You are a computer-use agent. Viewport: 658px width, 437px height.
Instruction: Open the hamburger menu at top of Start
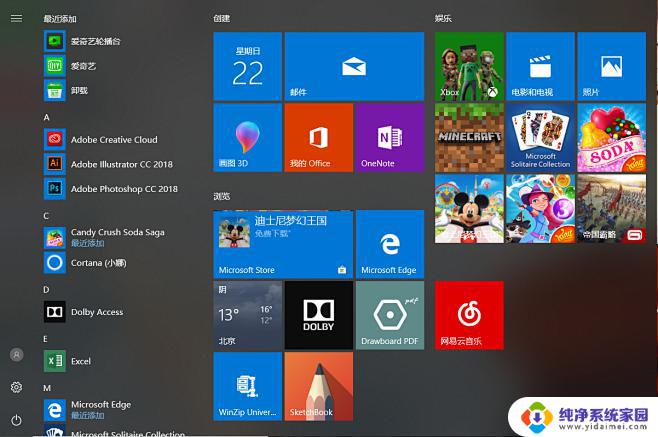pyautogui.click(x=16, y=18)
